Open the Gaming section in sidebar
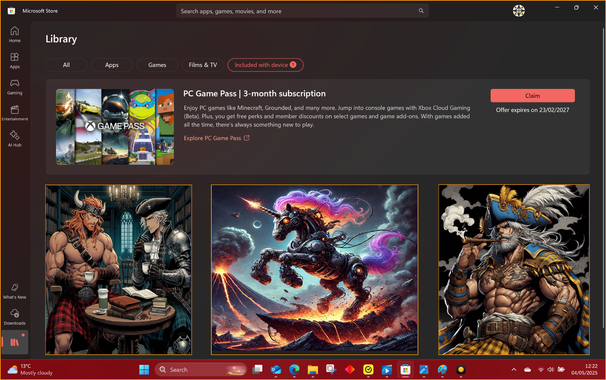The height and width of the screenshot is (380, 606). [x=15, y=87]
